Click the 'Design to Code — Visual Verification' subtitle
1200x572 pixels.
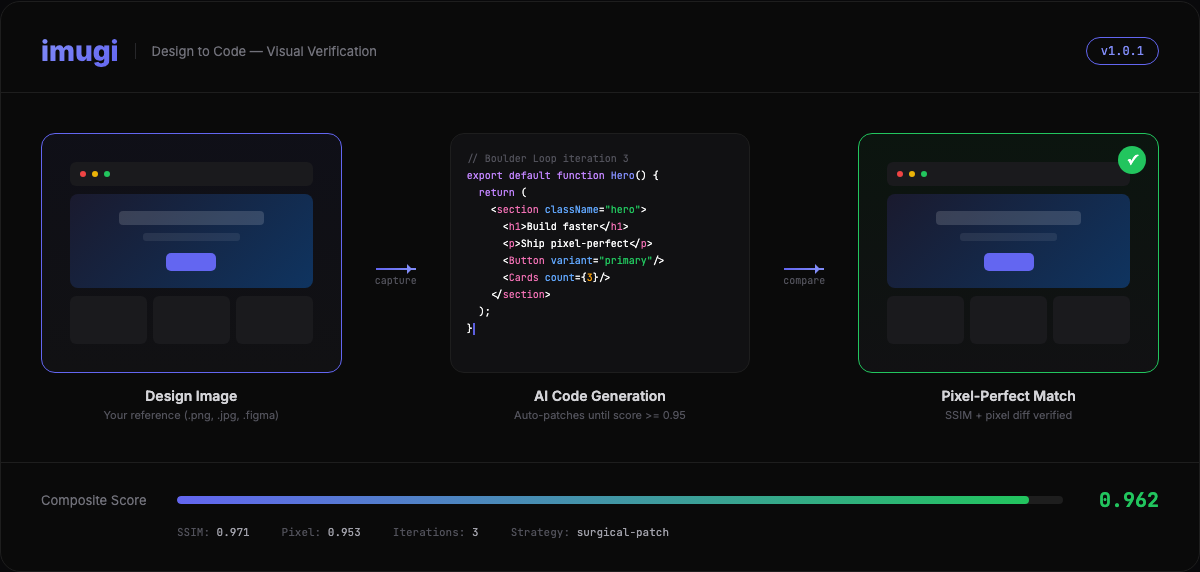pyautogui.click(x=264, y=51)
